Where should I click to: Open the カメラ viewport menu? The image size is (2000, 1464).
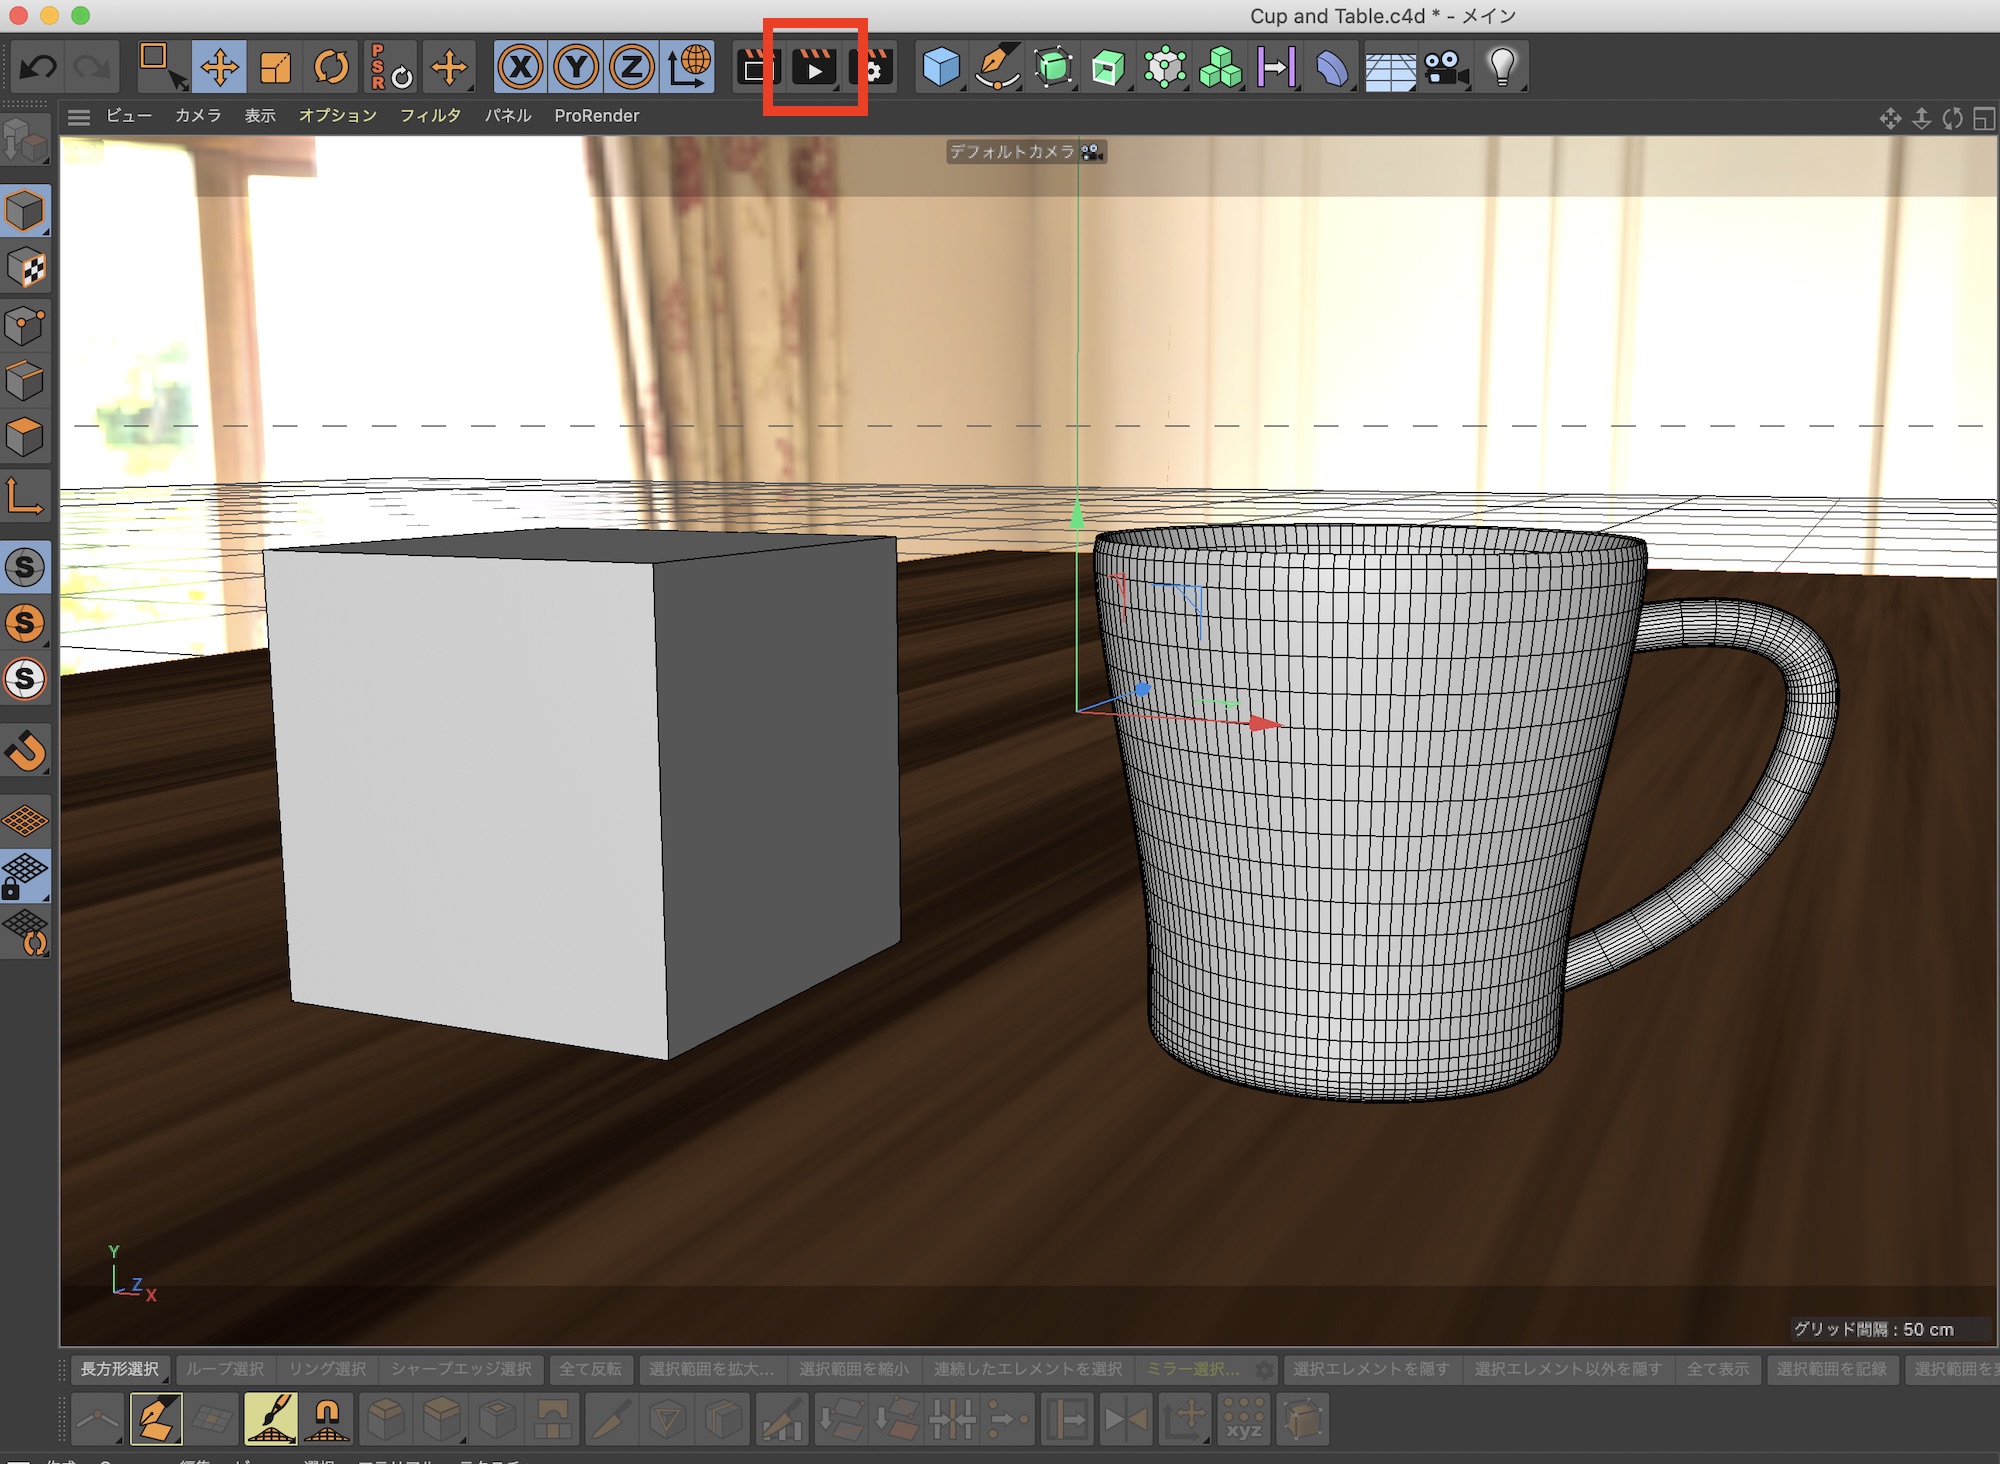point(198,116)
